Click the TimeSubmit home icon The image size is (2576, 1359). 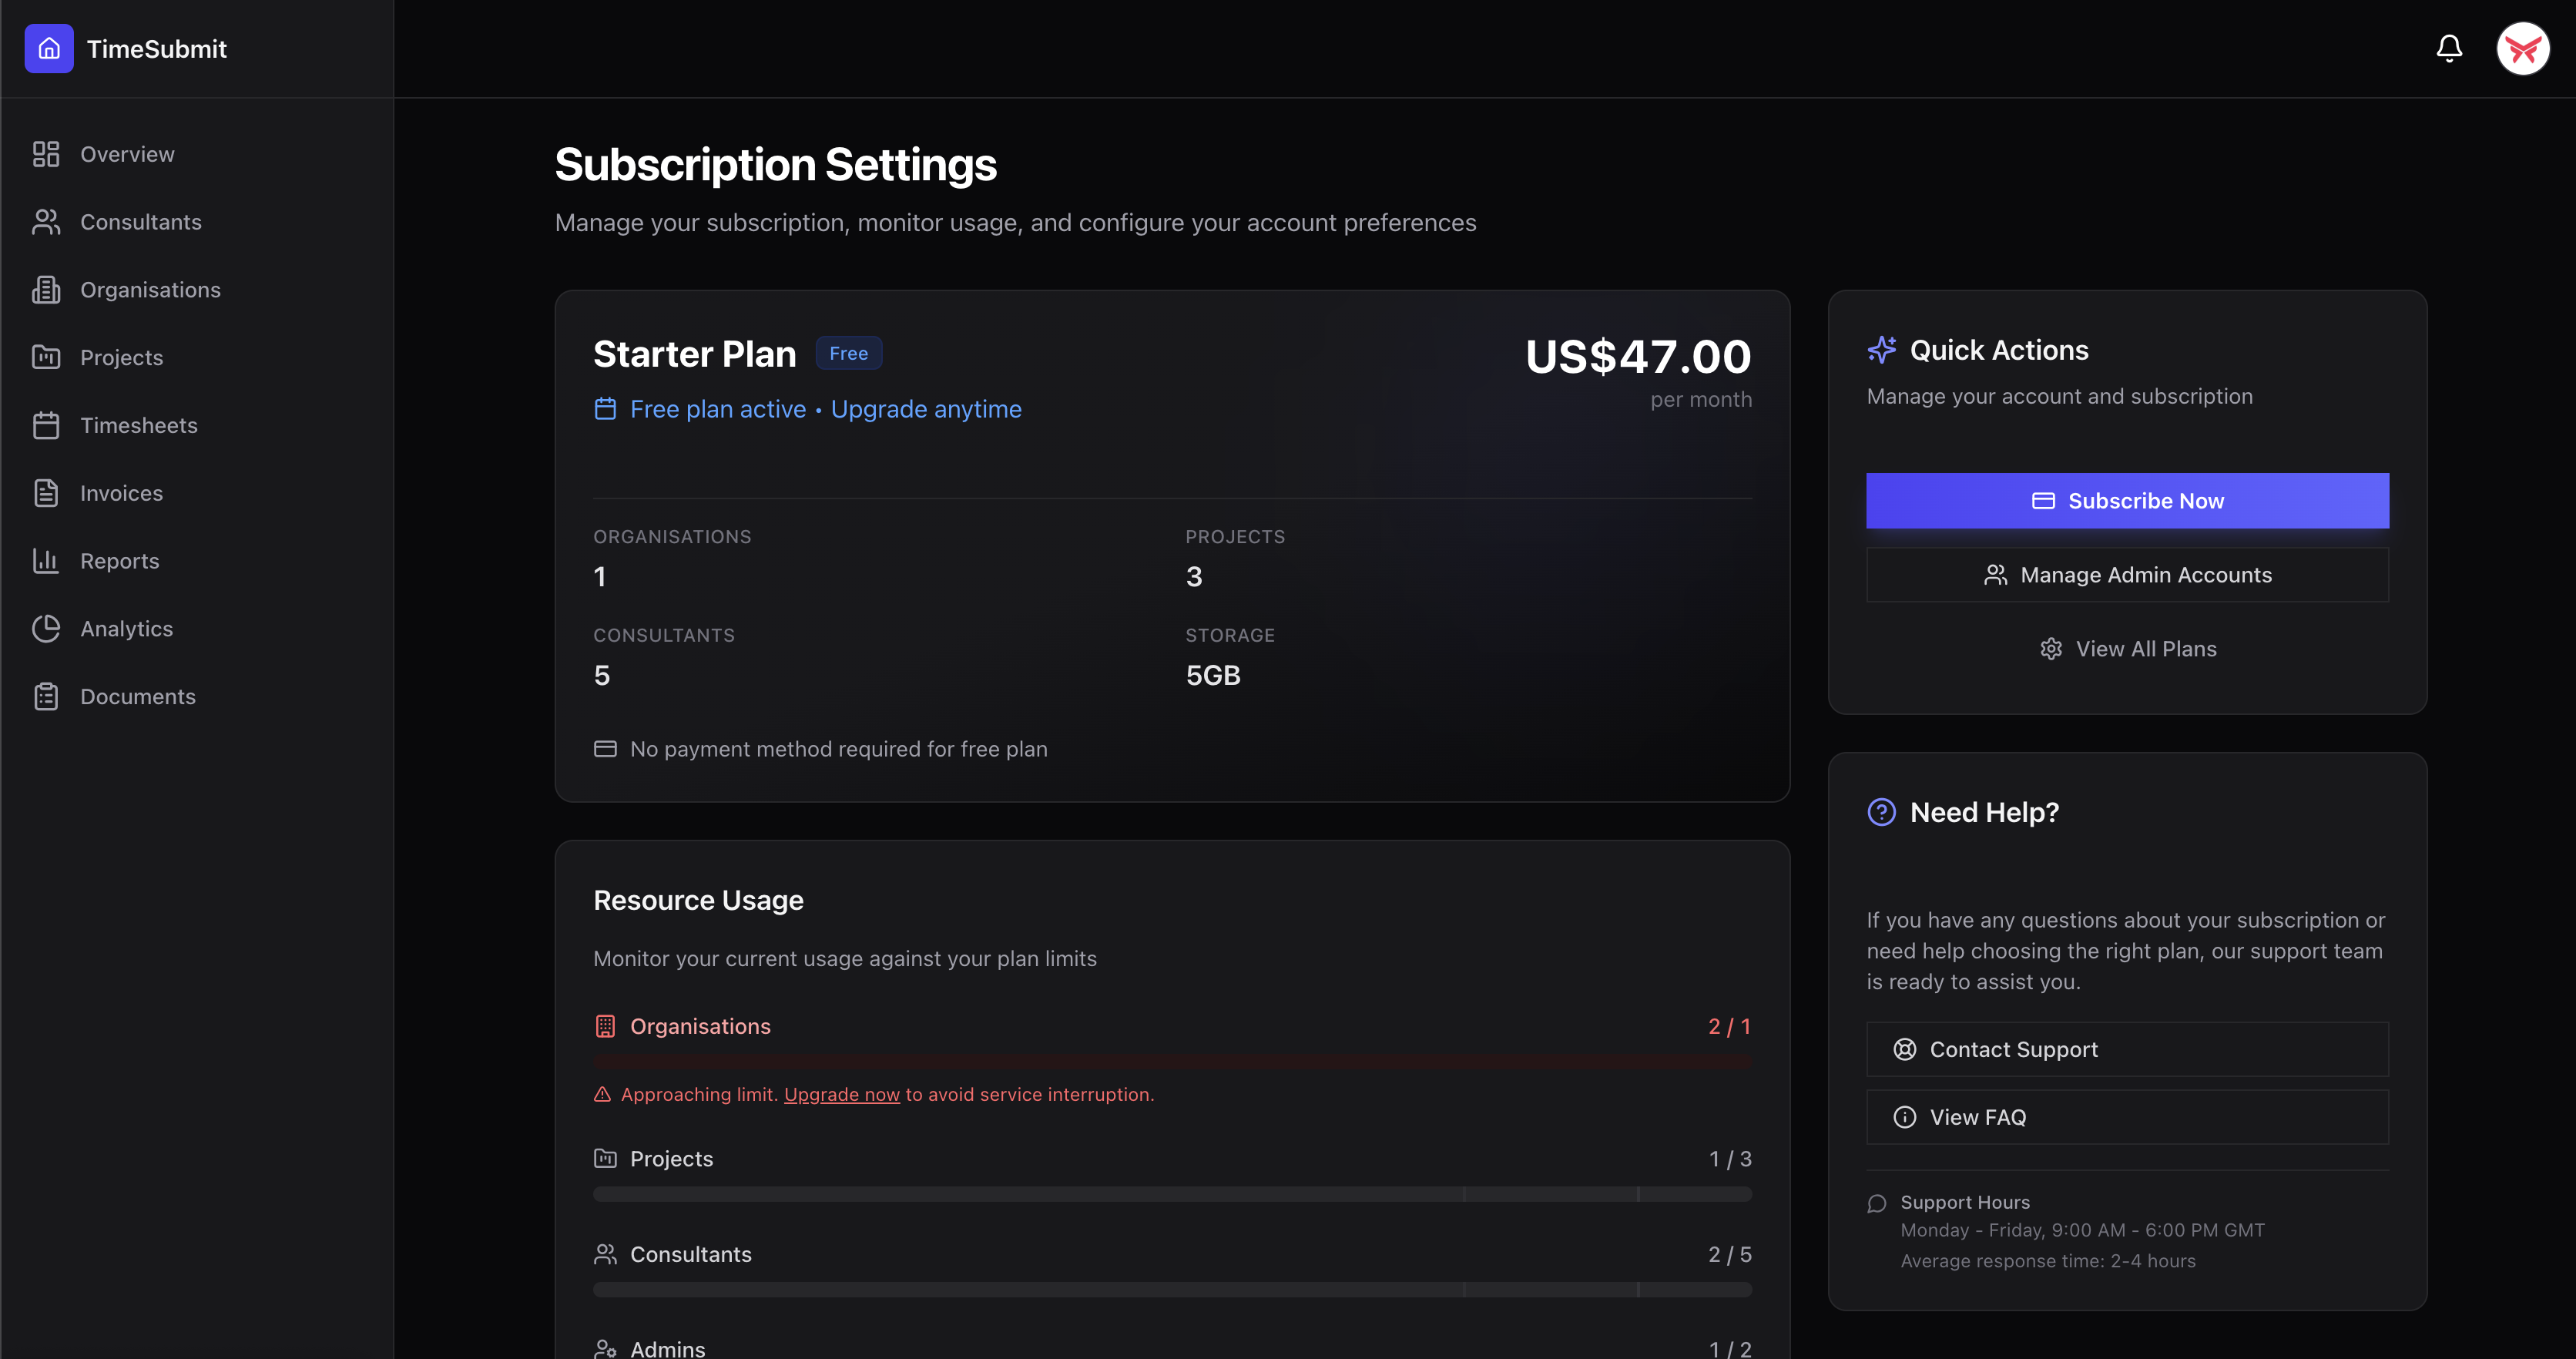[48, 48]
